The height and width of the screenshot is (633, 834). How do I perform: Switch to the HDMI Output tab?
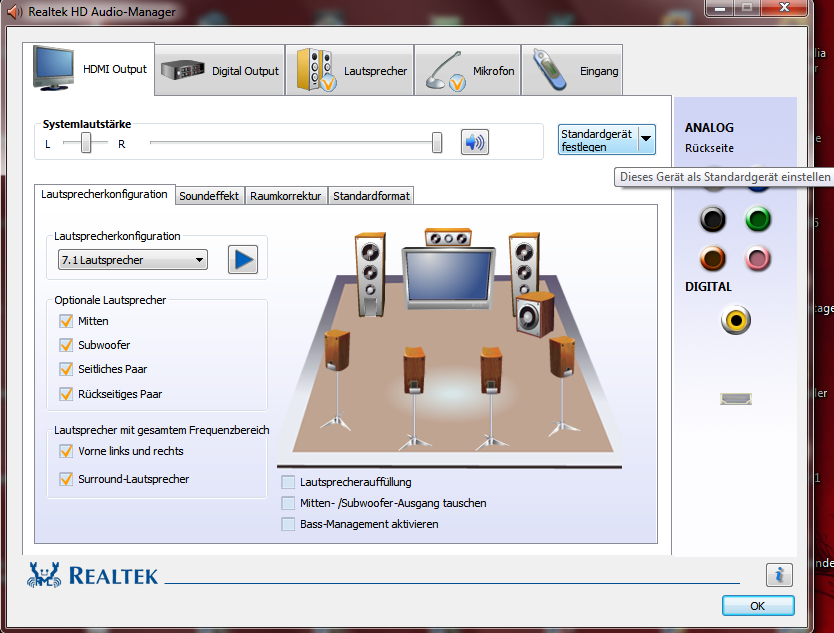pyautogui.click(x=89, y=69)
